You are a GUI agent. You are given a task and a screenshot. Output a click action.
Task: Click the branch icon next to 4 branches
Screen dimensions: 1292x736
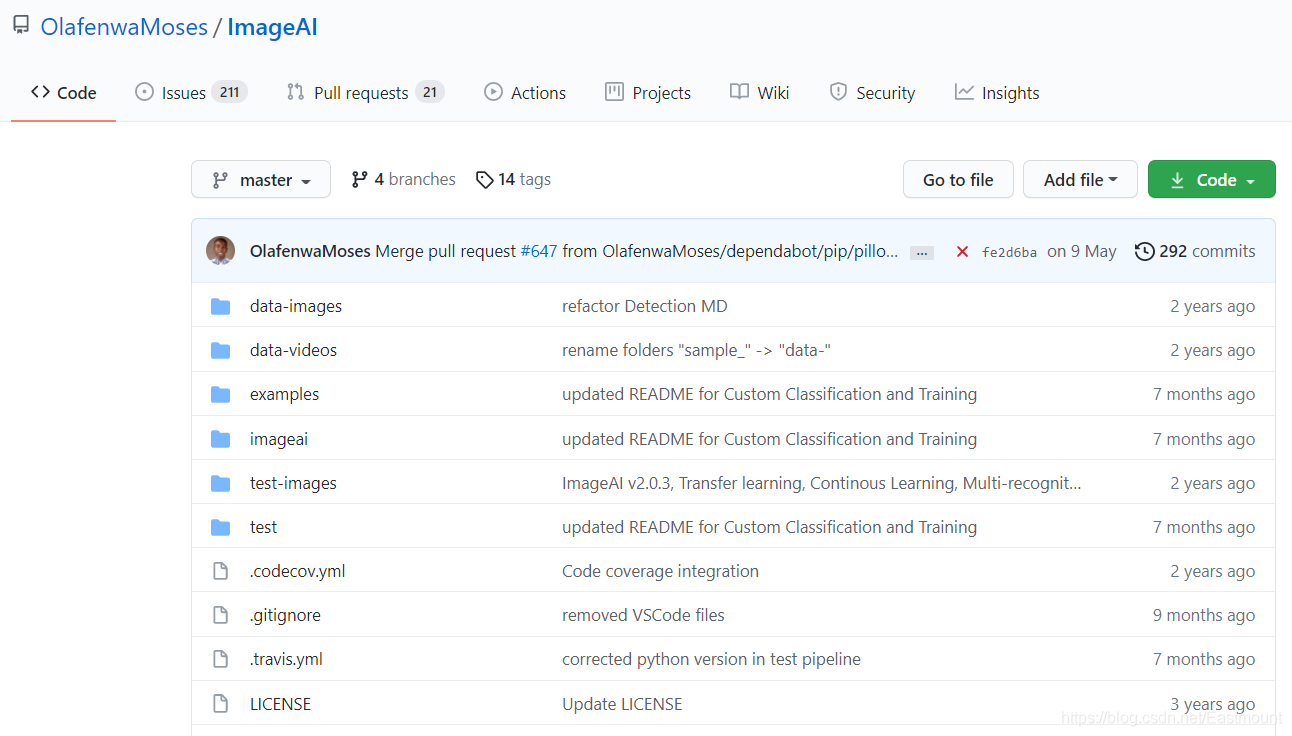[x=359, y=180]
